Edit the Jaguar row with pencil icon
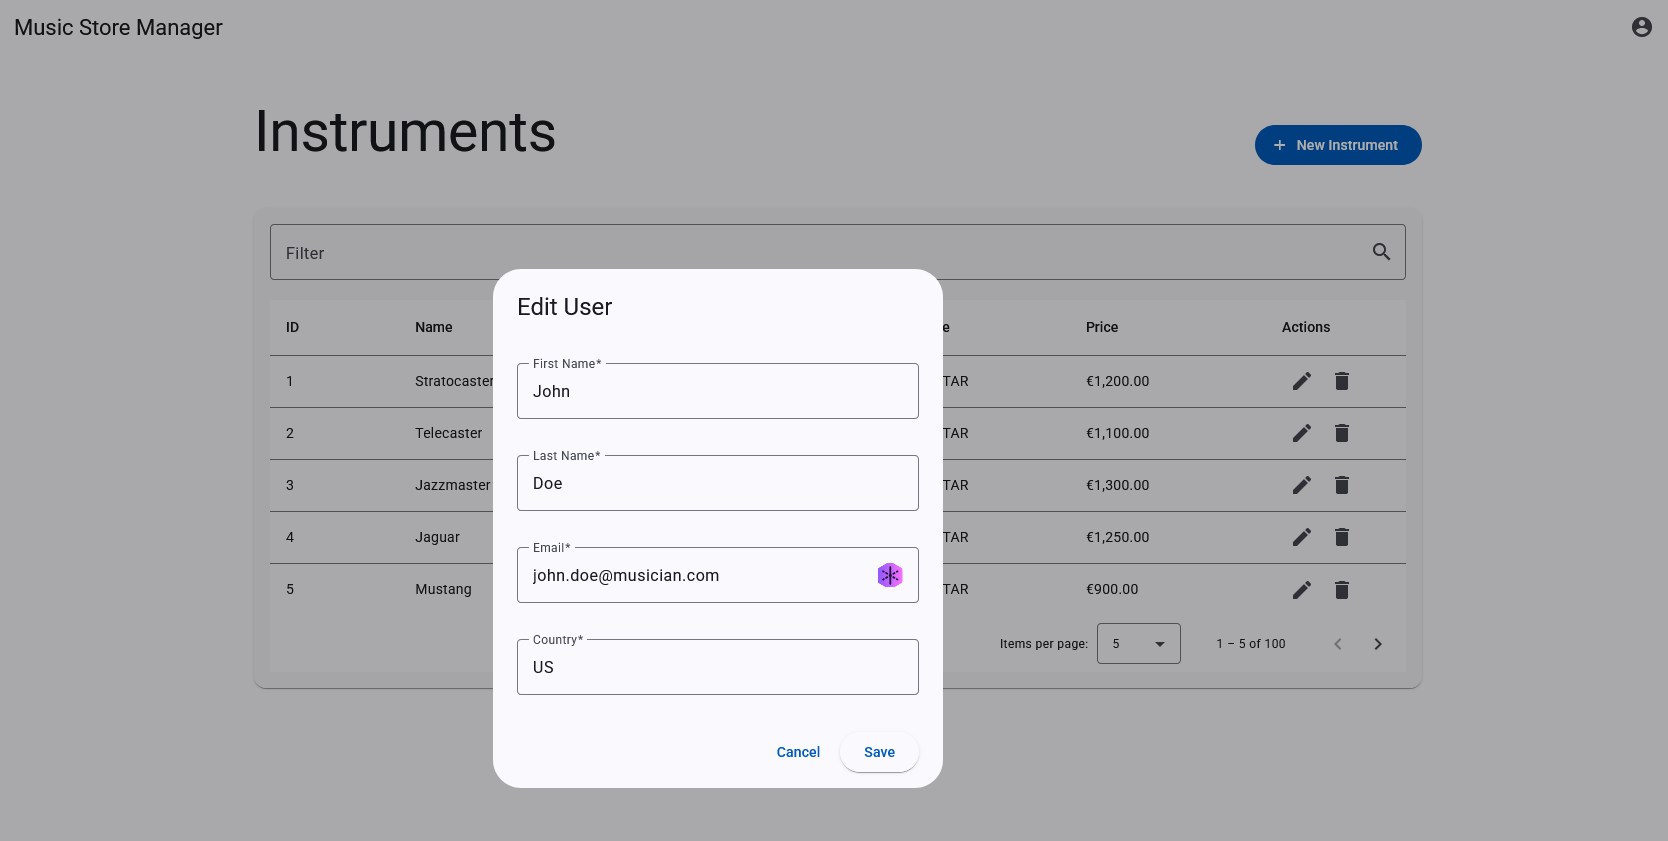The width and height of the screenshot is (1668, 841). (x=1301, y=537)
